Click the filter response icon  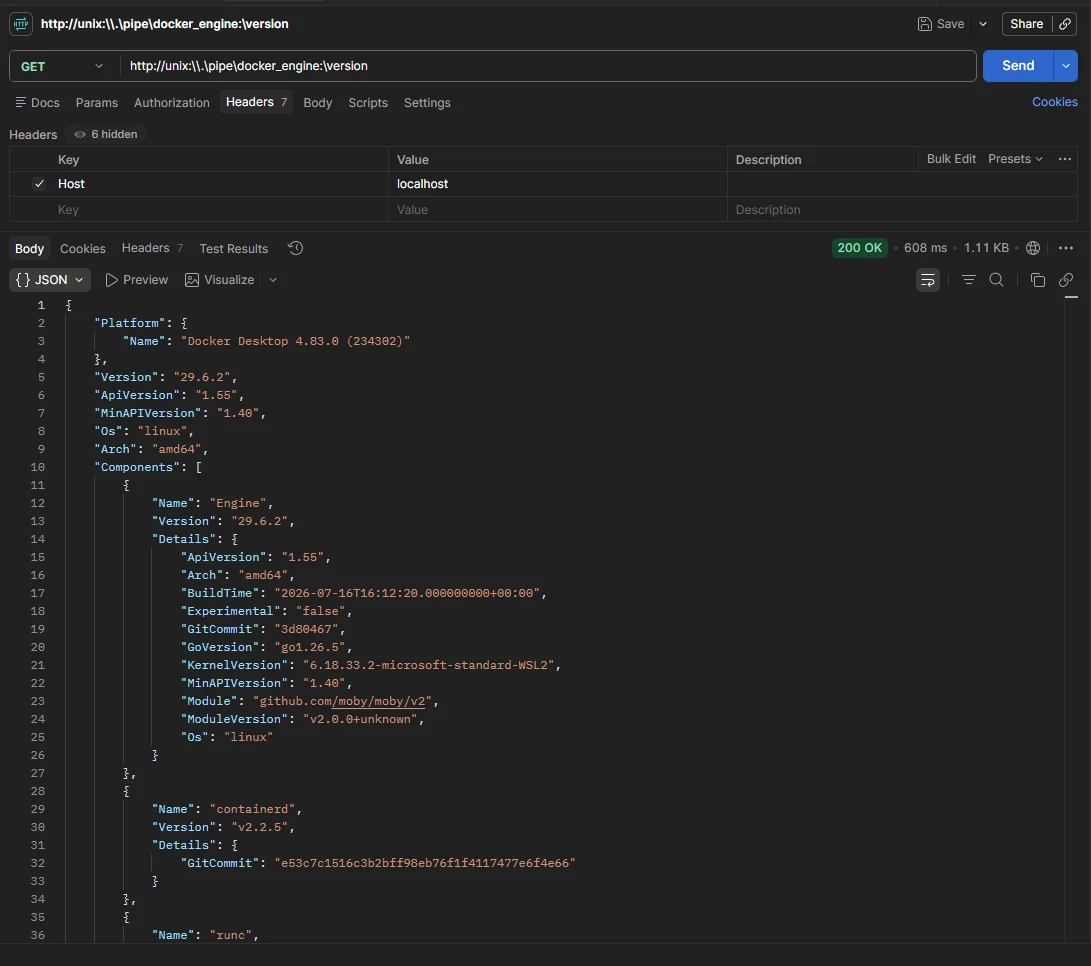[x=968, y=280]
